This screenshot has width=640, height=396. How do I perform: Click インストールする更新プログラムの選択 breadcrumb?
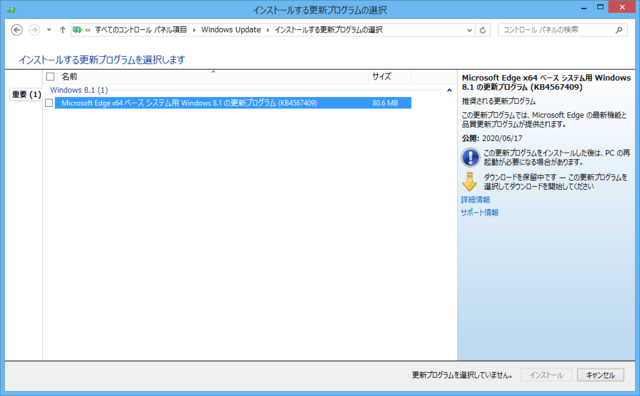pos(329,30)
